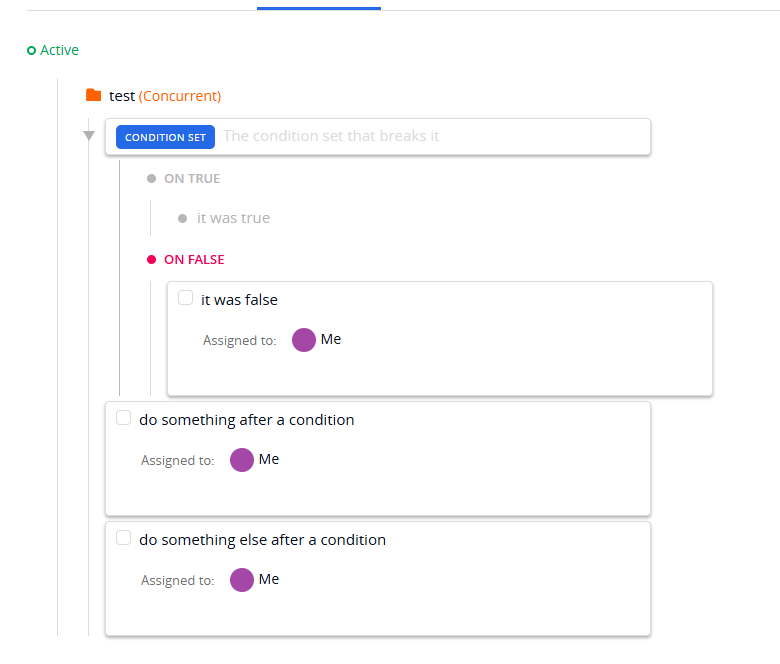
Task: Select the ON FALSE branch label
Action: pyautogui.click(x=194, y=260)
